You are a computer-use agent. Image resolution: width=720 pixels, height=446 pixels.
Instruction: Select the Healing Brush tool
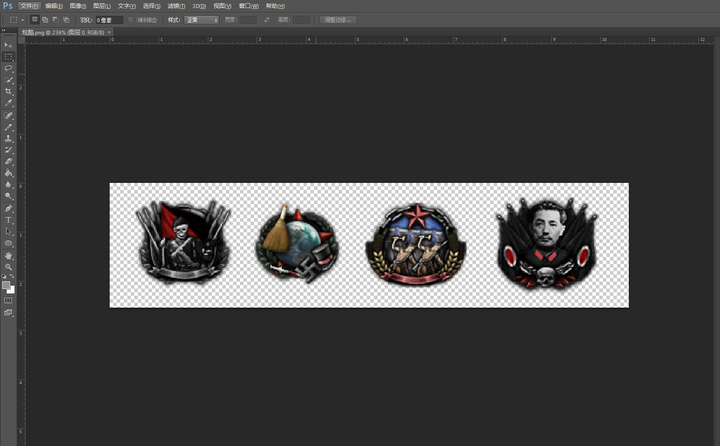[8, 115]
